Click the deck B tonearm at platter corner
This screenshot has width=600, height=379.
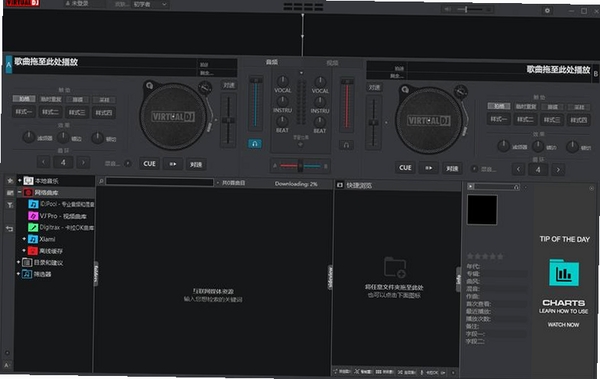462,92
